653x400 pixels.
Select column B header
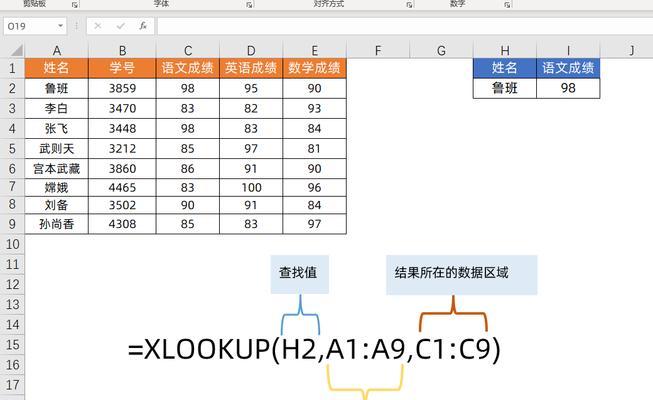122,50
